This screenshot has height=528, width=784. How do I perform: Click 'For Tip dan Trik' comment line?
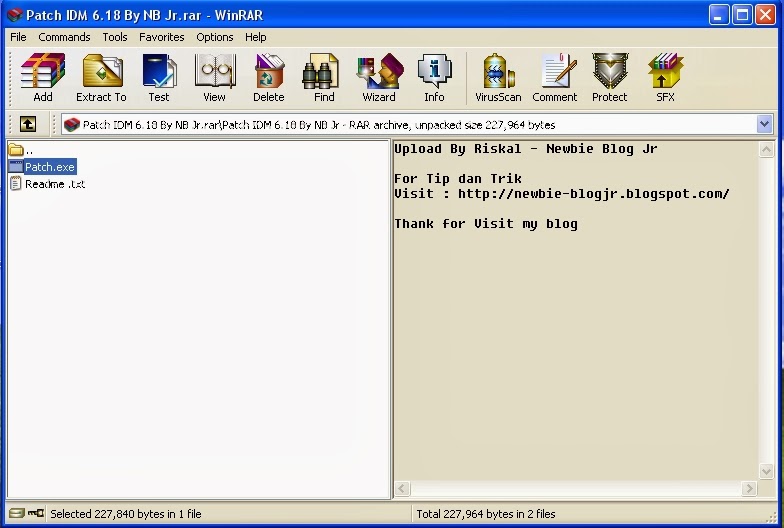click(x=458, y=178)
